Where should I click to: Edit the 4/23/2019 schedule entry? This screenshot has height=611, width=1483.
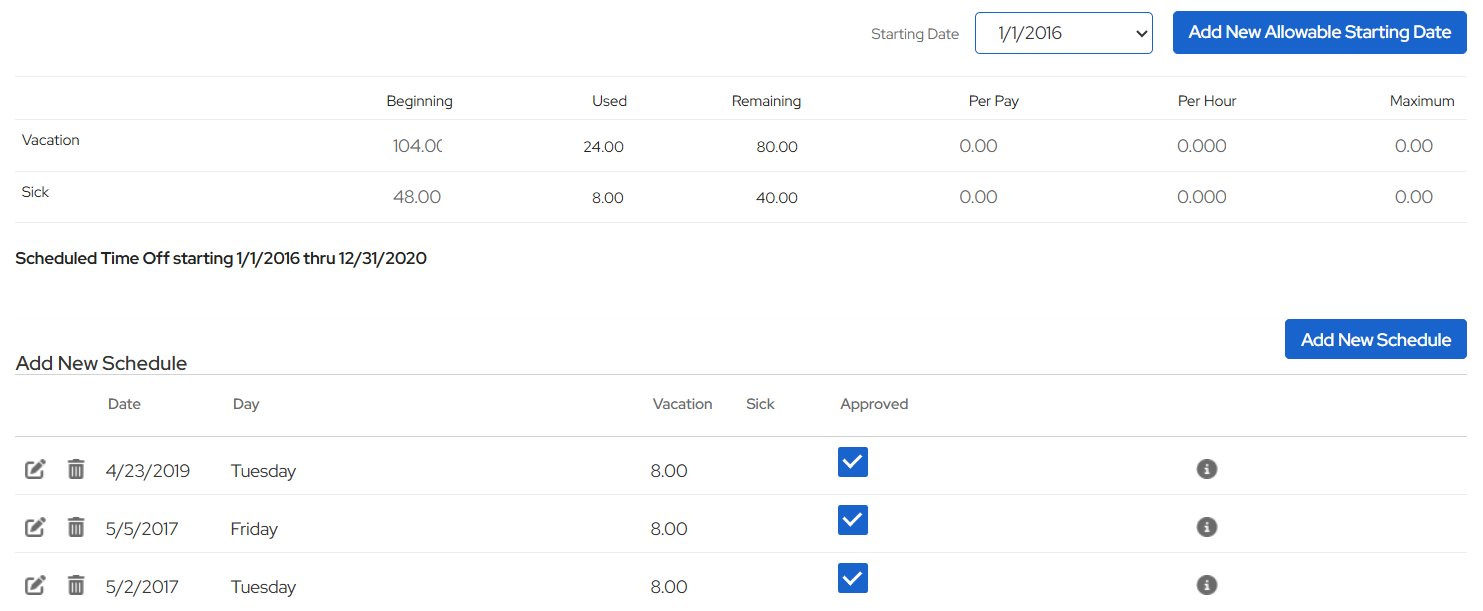(x=35, y=469)
